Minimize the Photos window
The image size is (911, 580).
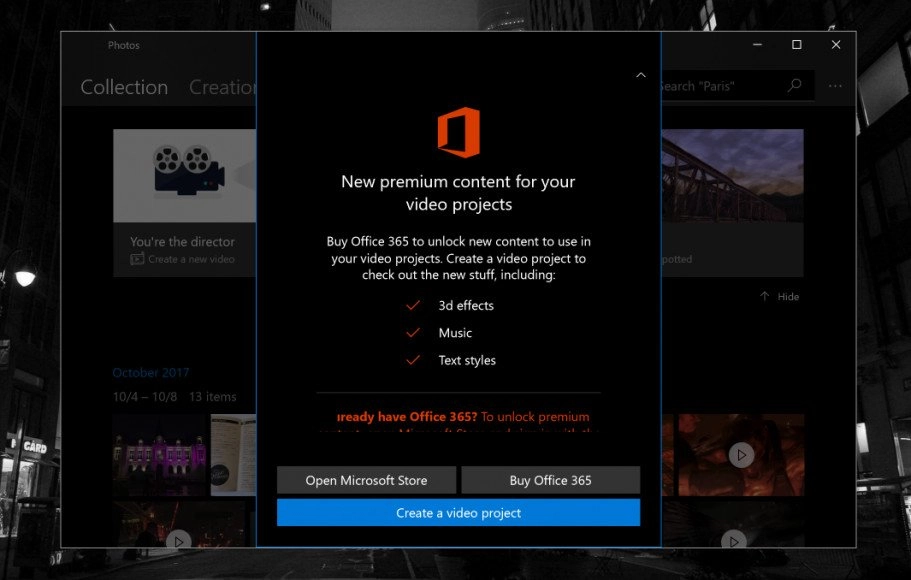point(757,45)
